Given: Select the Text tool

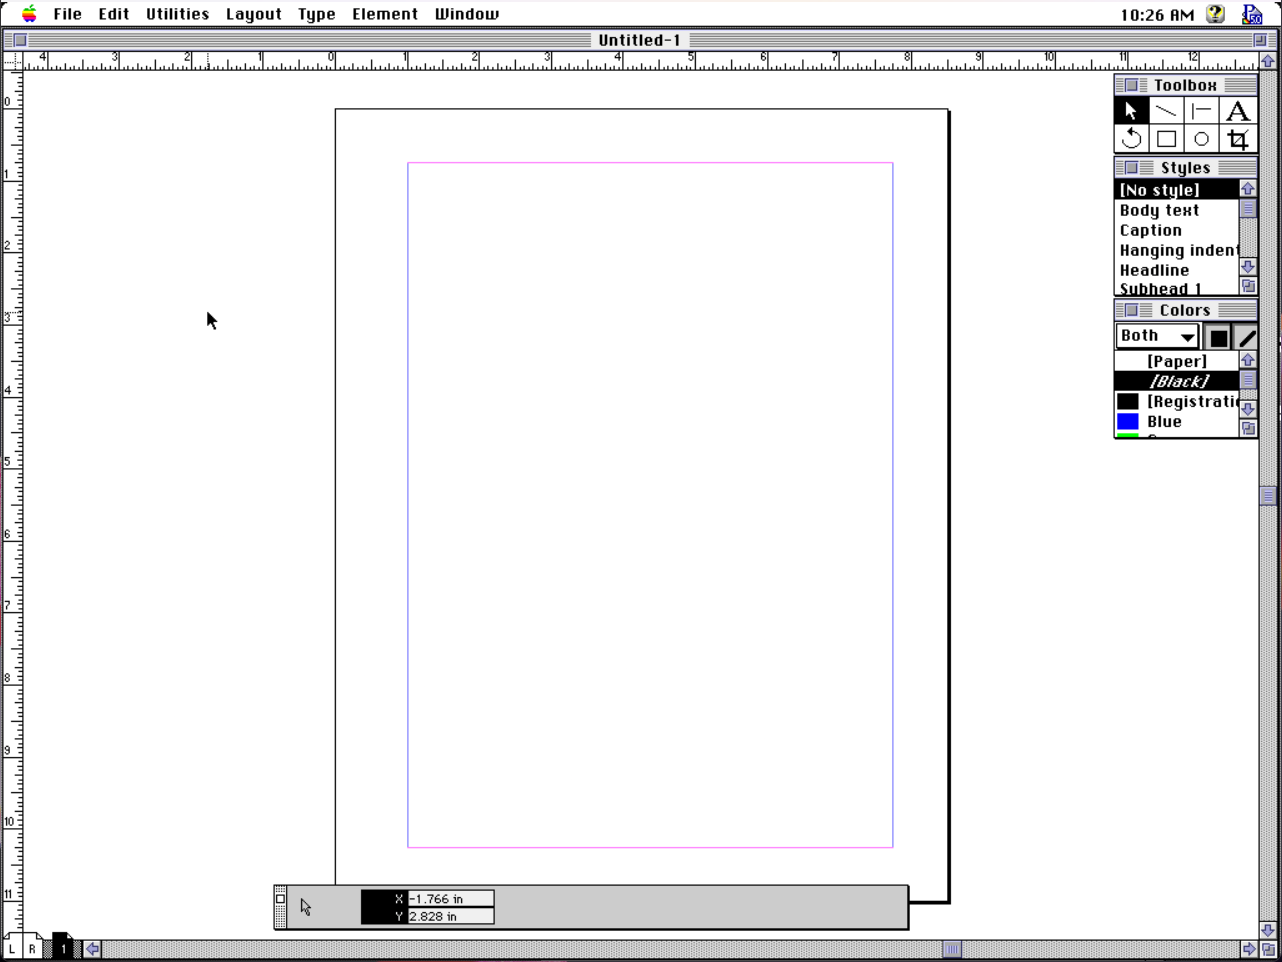Looking at the screenshot, I should pyautogui.click(x=1237, y=110).
